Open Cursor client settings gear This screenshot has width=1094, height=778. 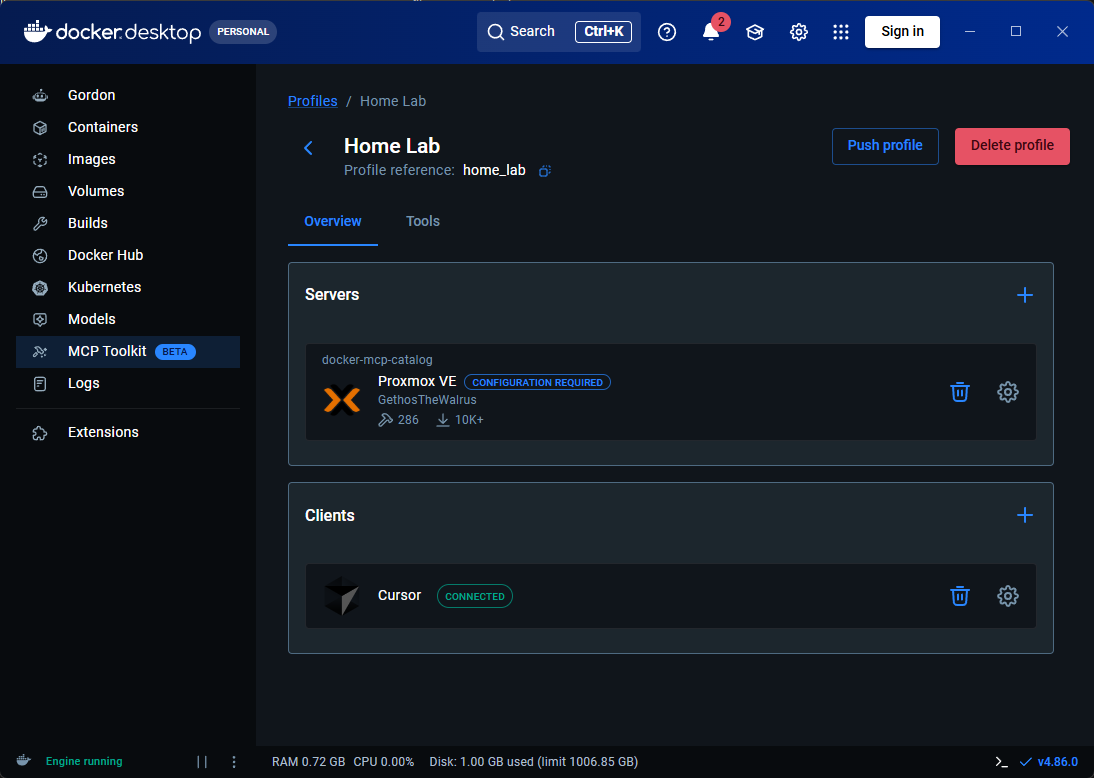tap(1007, 596)
